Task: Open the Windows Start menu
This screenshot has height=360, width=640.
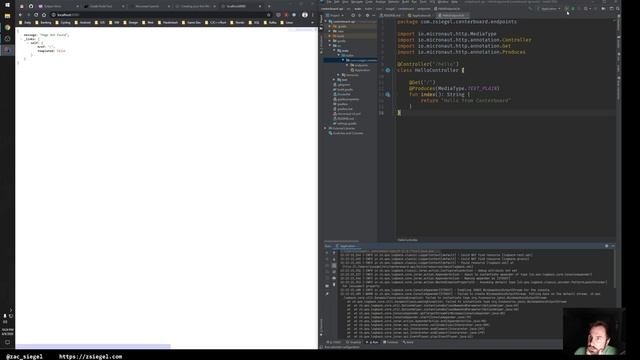Action: tap(7, 5)
